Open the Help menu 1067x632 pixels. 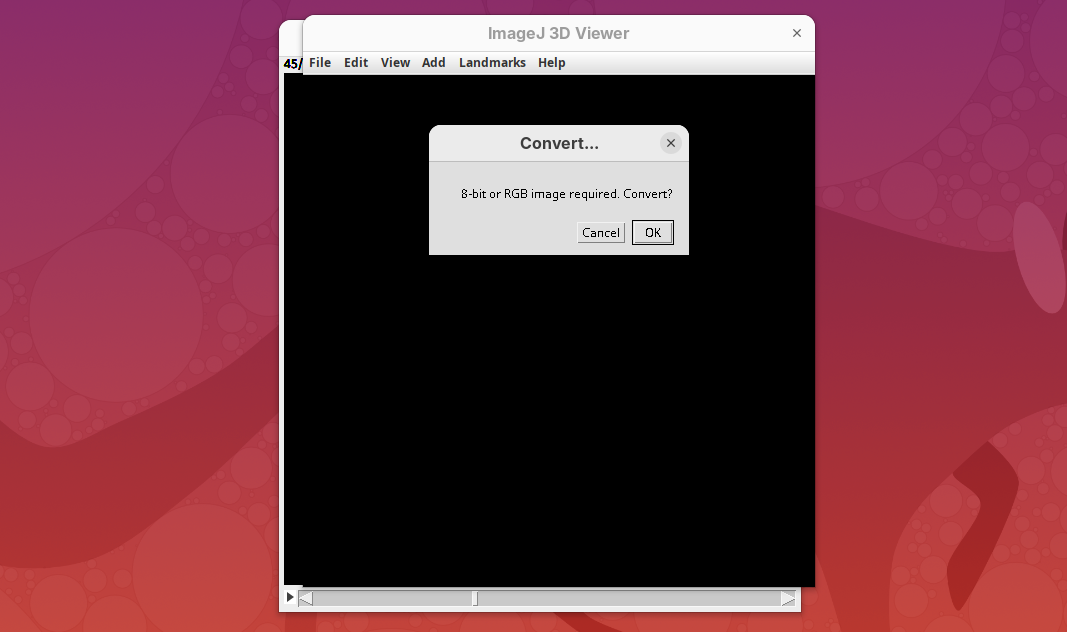(x=551, y=63)
